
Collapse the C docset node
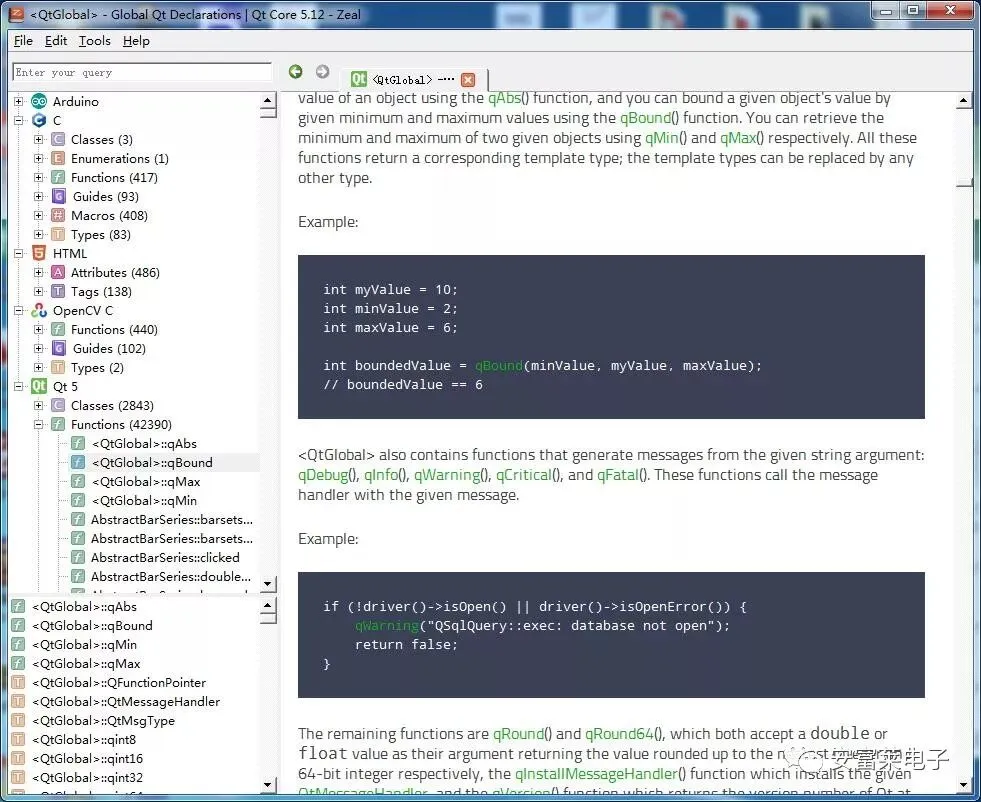[19, 120]
